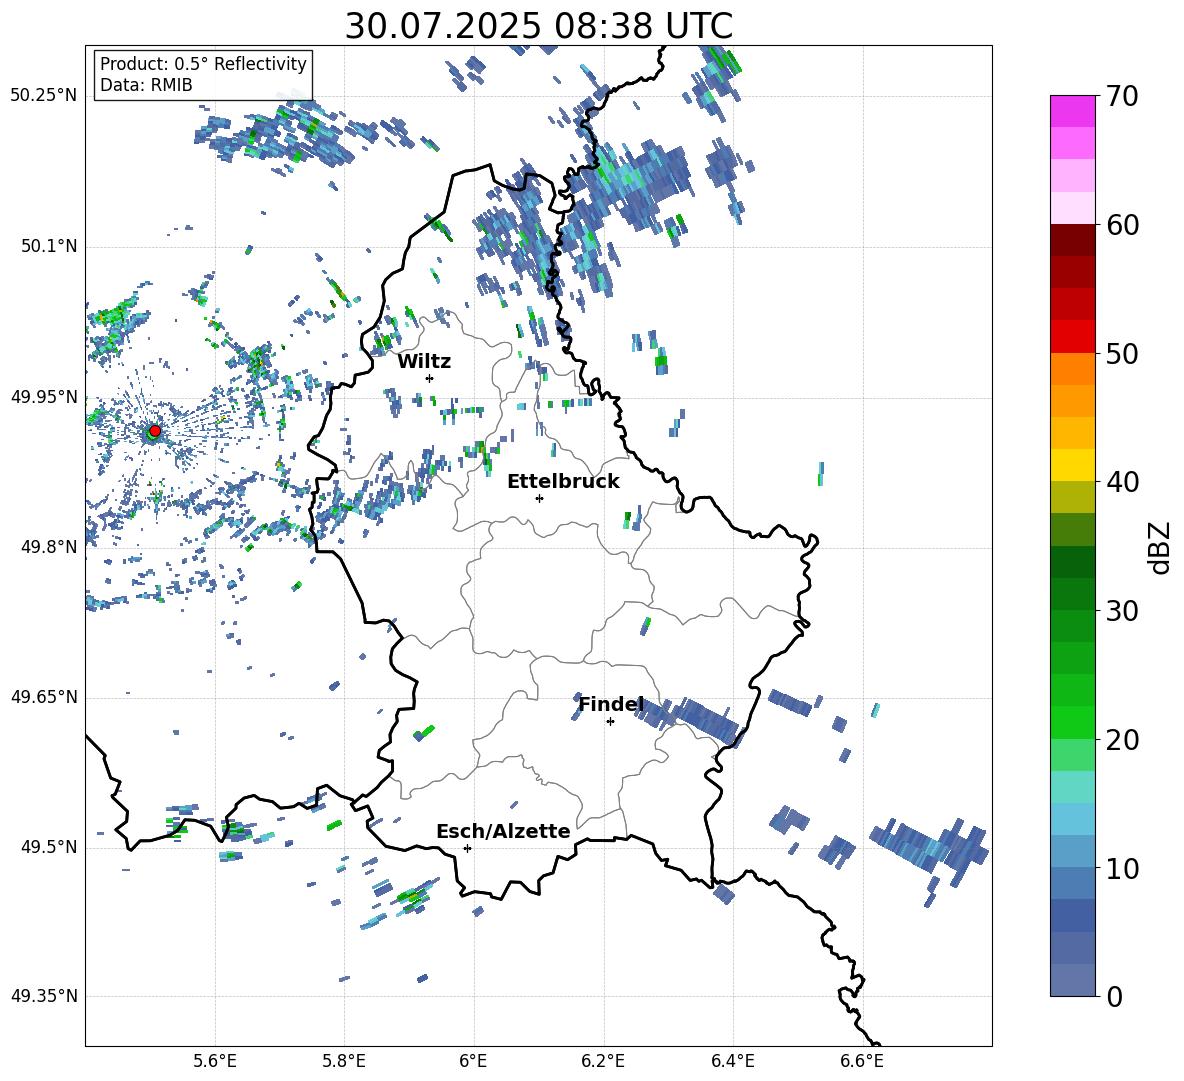Click the Wiltz station cross marker
Image resolution: width=1184 pixels, height=1081 pixels.
click(x=429, y=378)
